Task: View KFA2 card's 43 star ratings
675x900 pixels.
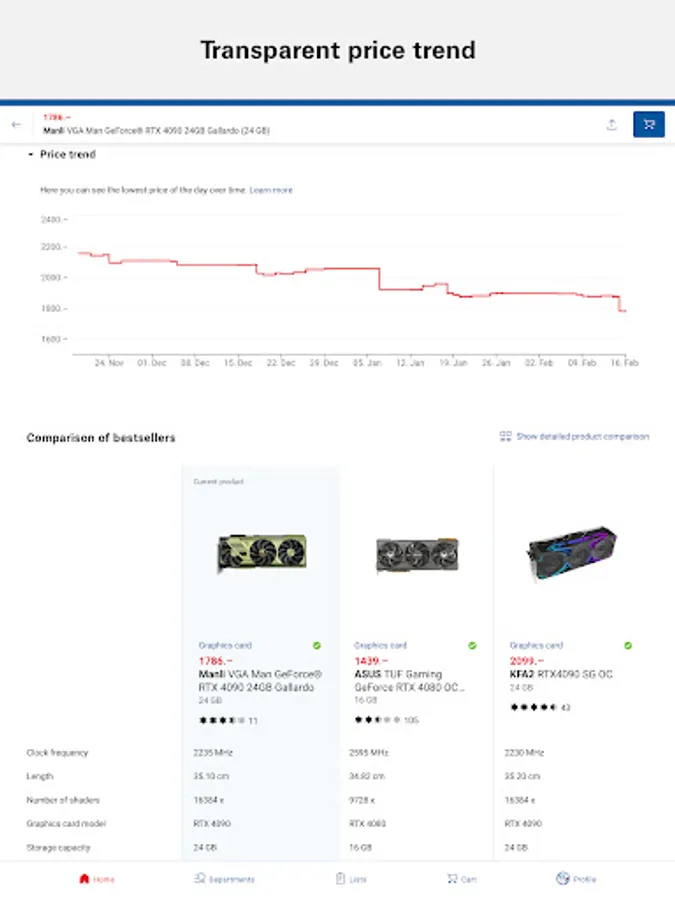Action: 540,707
